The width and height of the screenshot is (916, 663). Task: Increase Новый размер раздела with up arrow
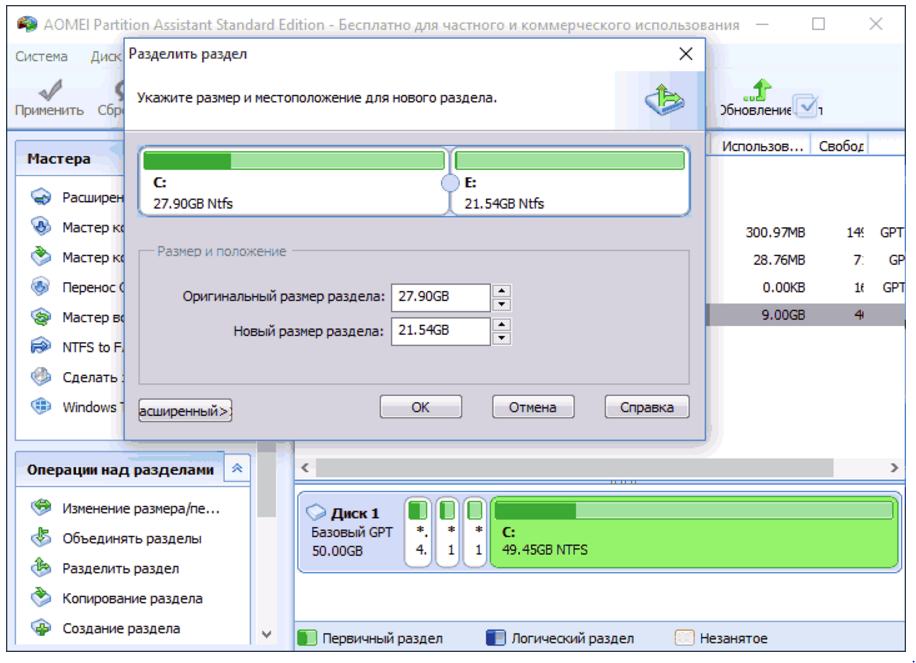pos(502,325)
